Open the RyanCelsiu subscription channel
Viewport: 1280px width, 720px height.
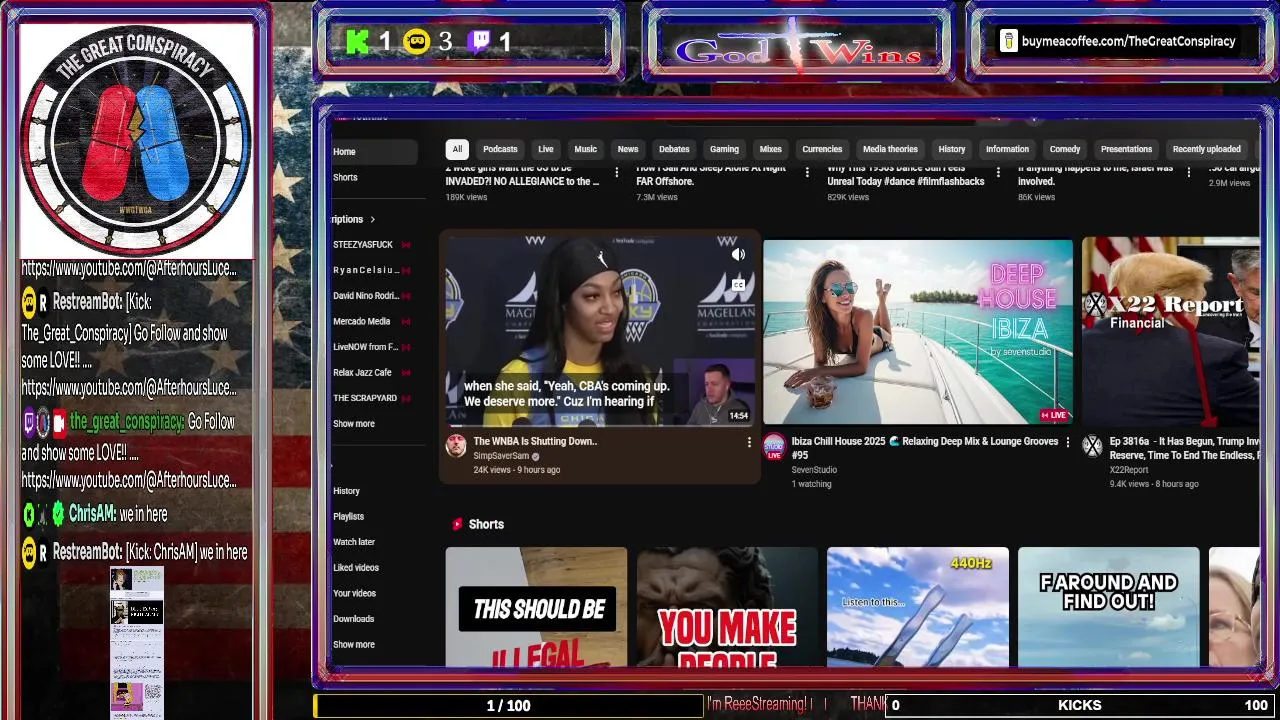click(366, 271)
